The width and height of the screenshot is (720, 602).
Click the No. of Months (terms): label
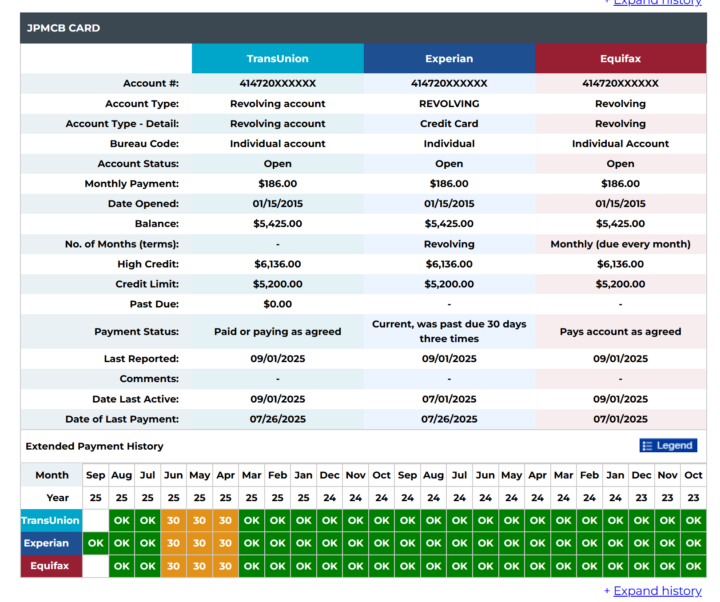[x=122, y=244]
